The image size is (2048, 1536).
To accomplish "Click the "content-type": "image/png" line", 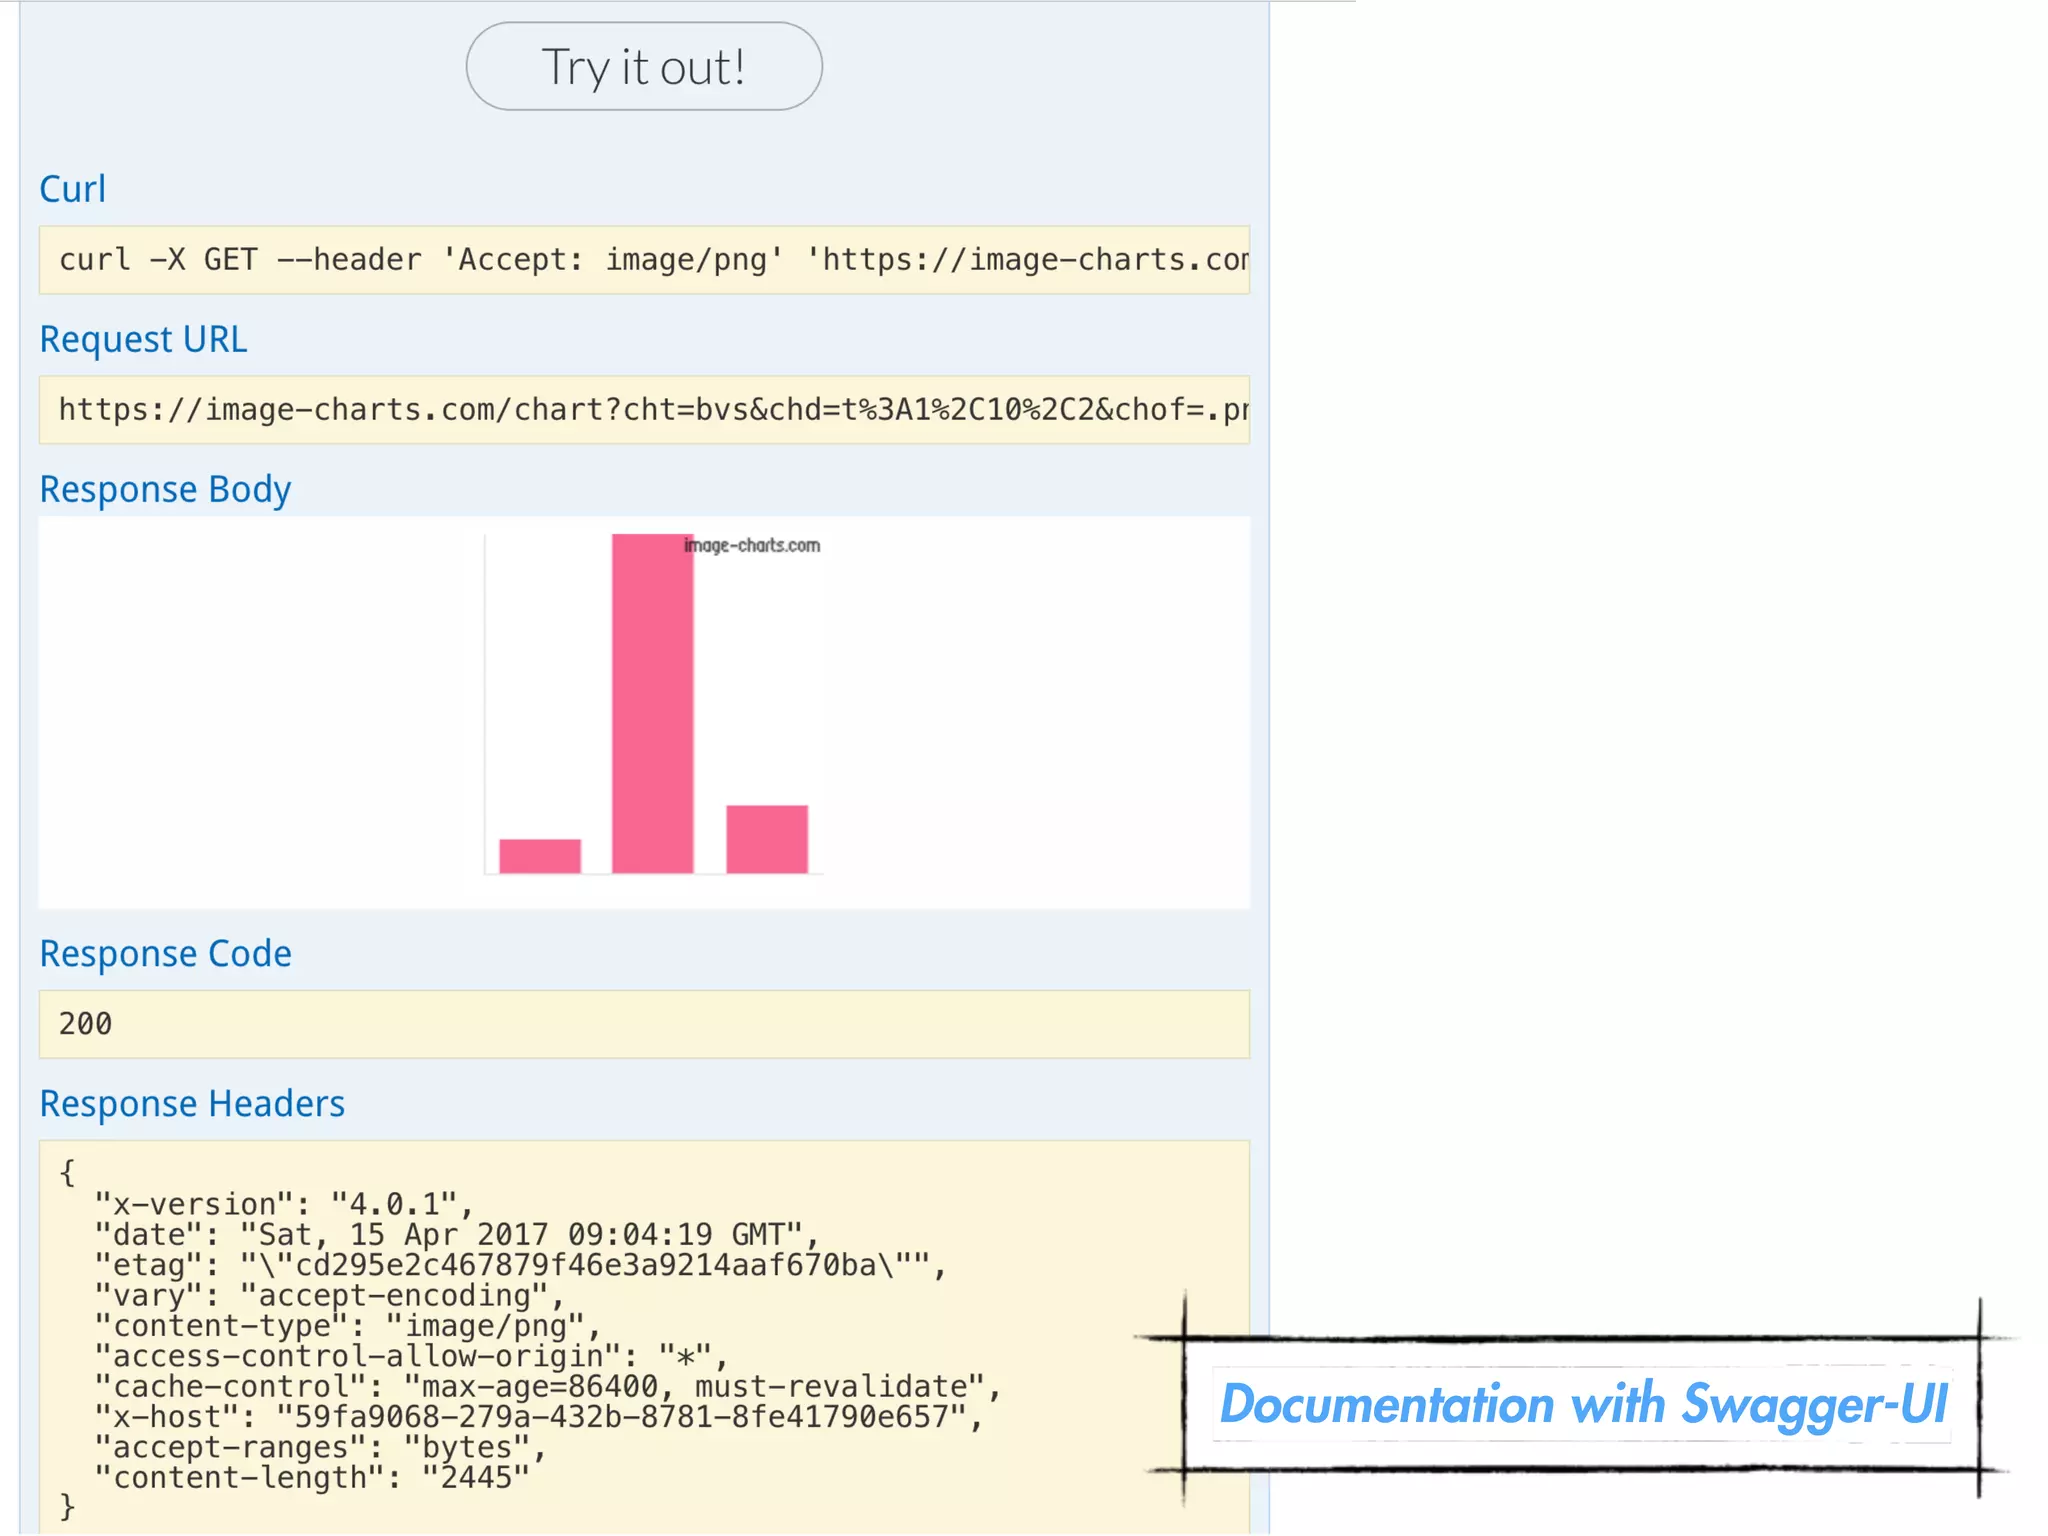I will (x=347, y=1326).
